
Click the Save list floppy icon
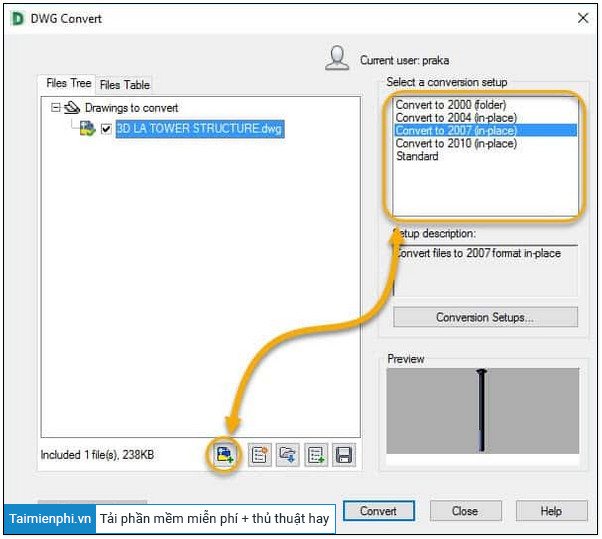(x=344, y=455)
